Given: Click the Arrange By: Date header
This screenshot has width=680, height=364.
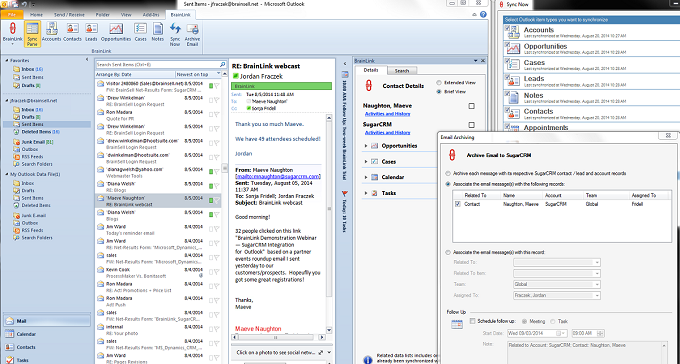Looking at the screenshot, I should tap(135, 74).
